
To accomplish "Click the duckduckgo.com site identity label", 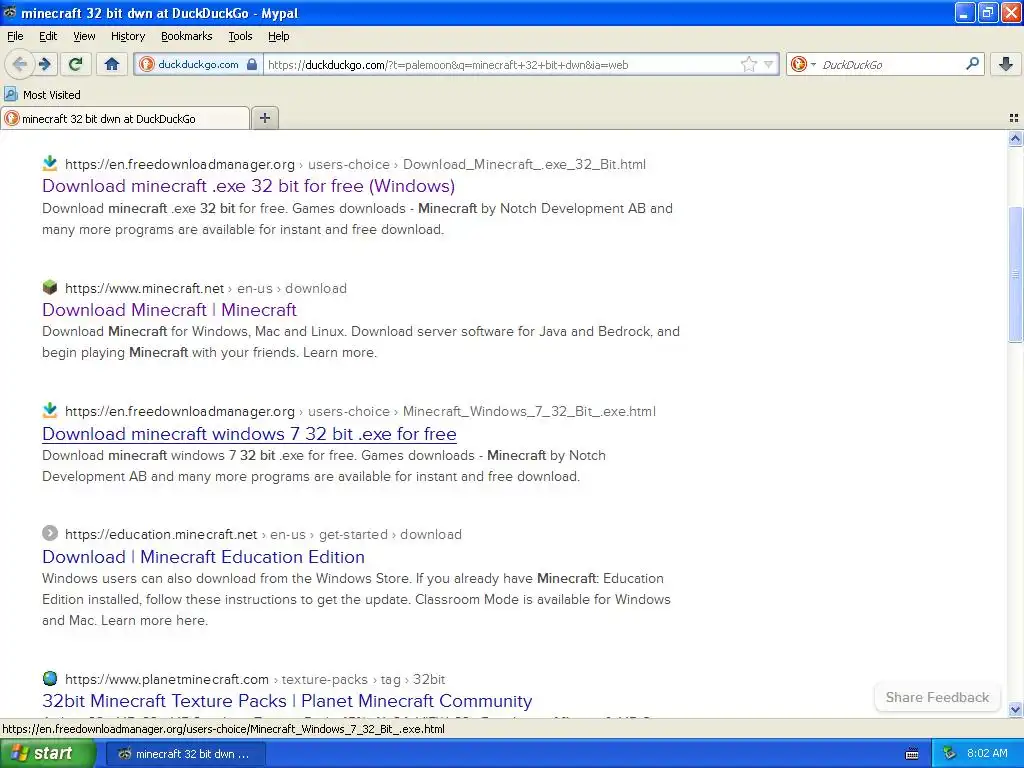I will point(198,64).
